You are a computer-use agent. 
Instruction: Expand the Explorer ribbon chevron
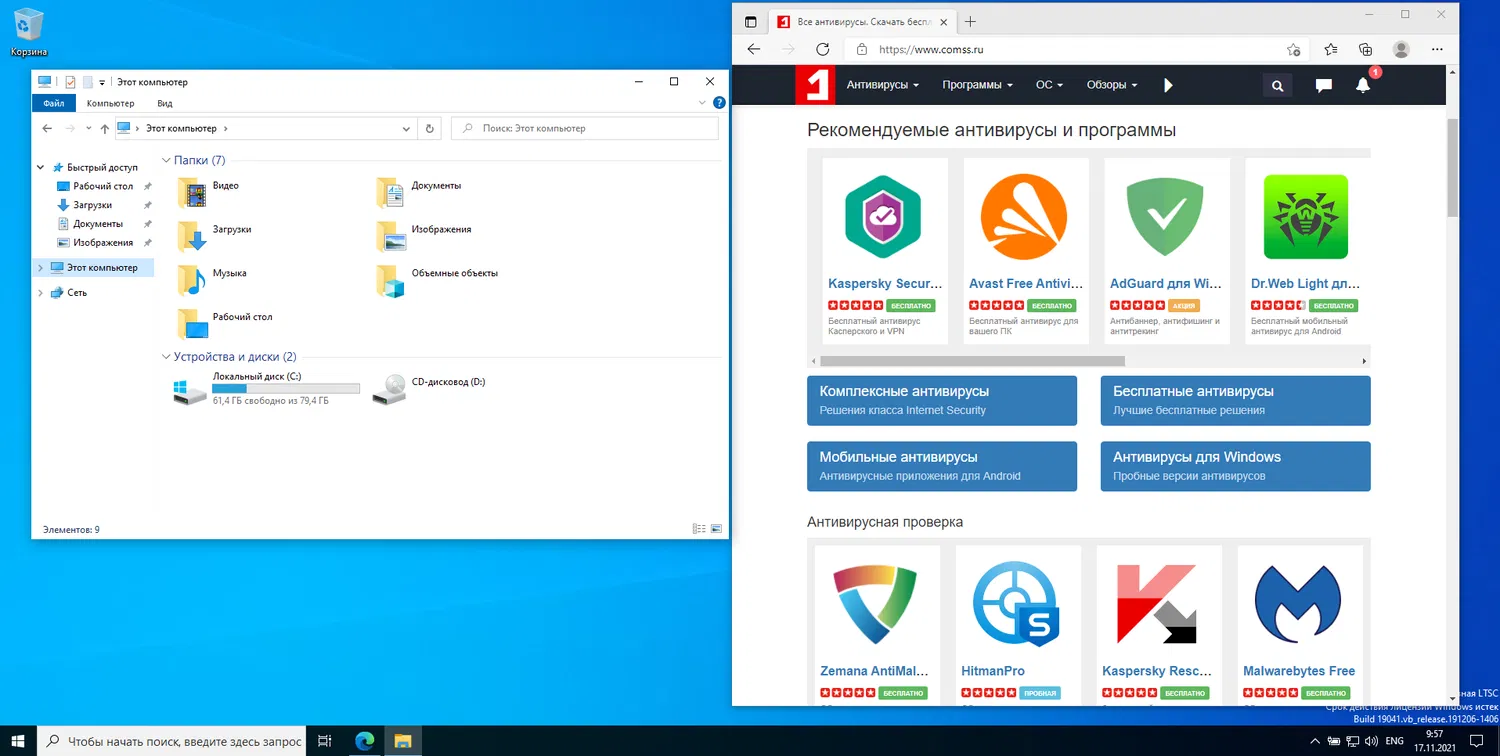pyautogui.click(x=702, y=103)
